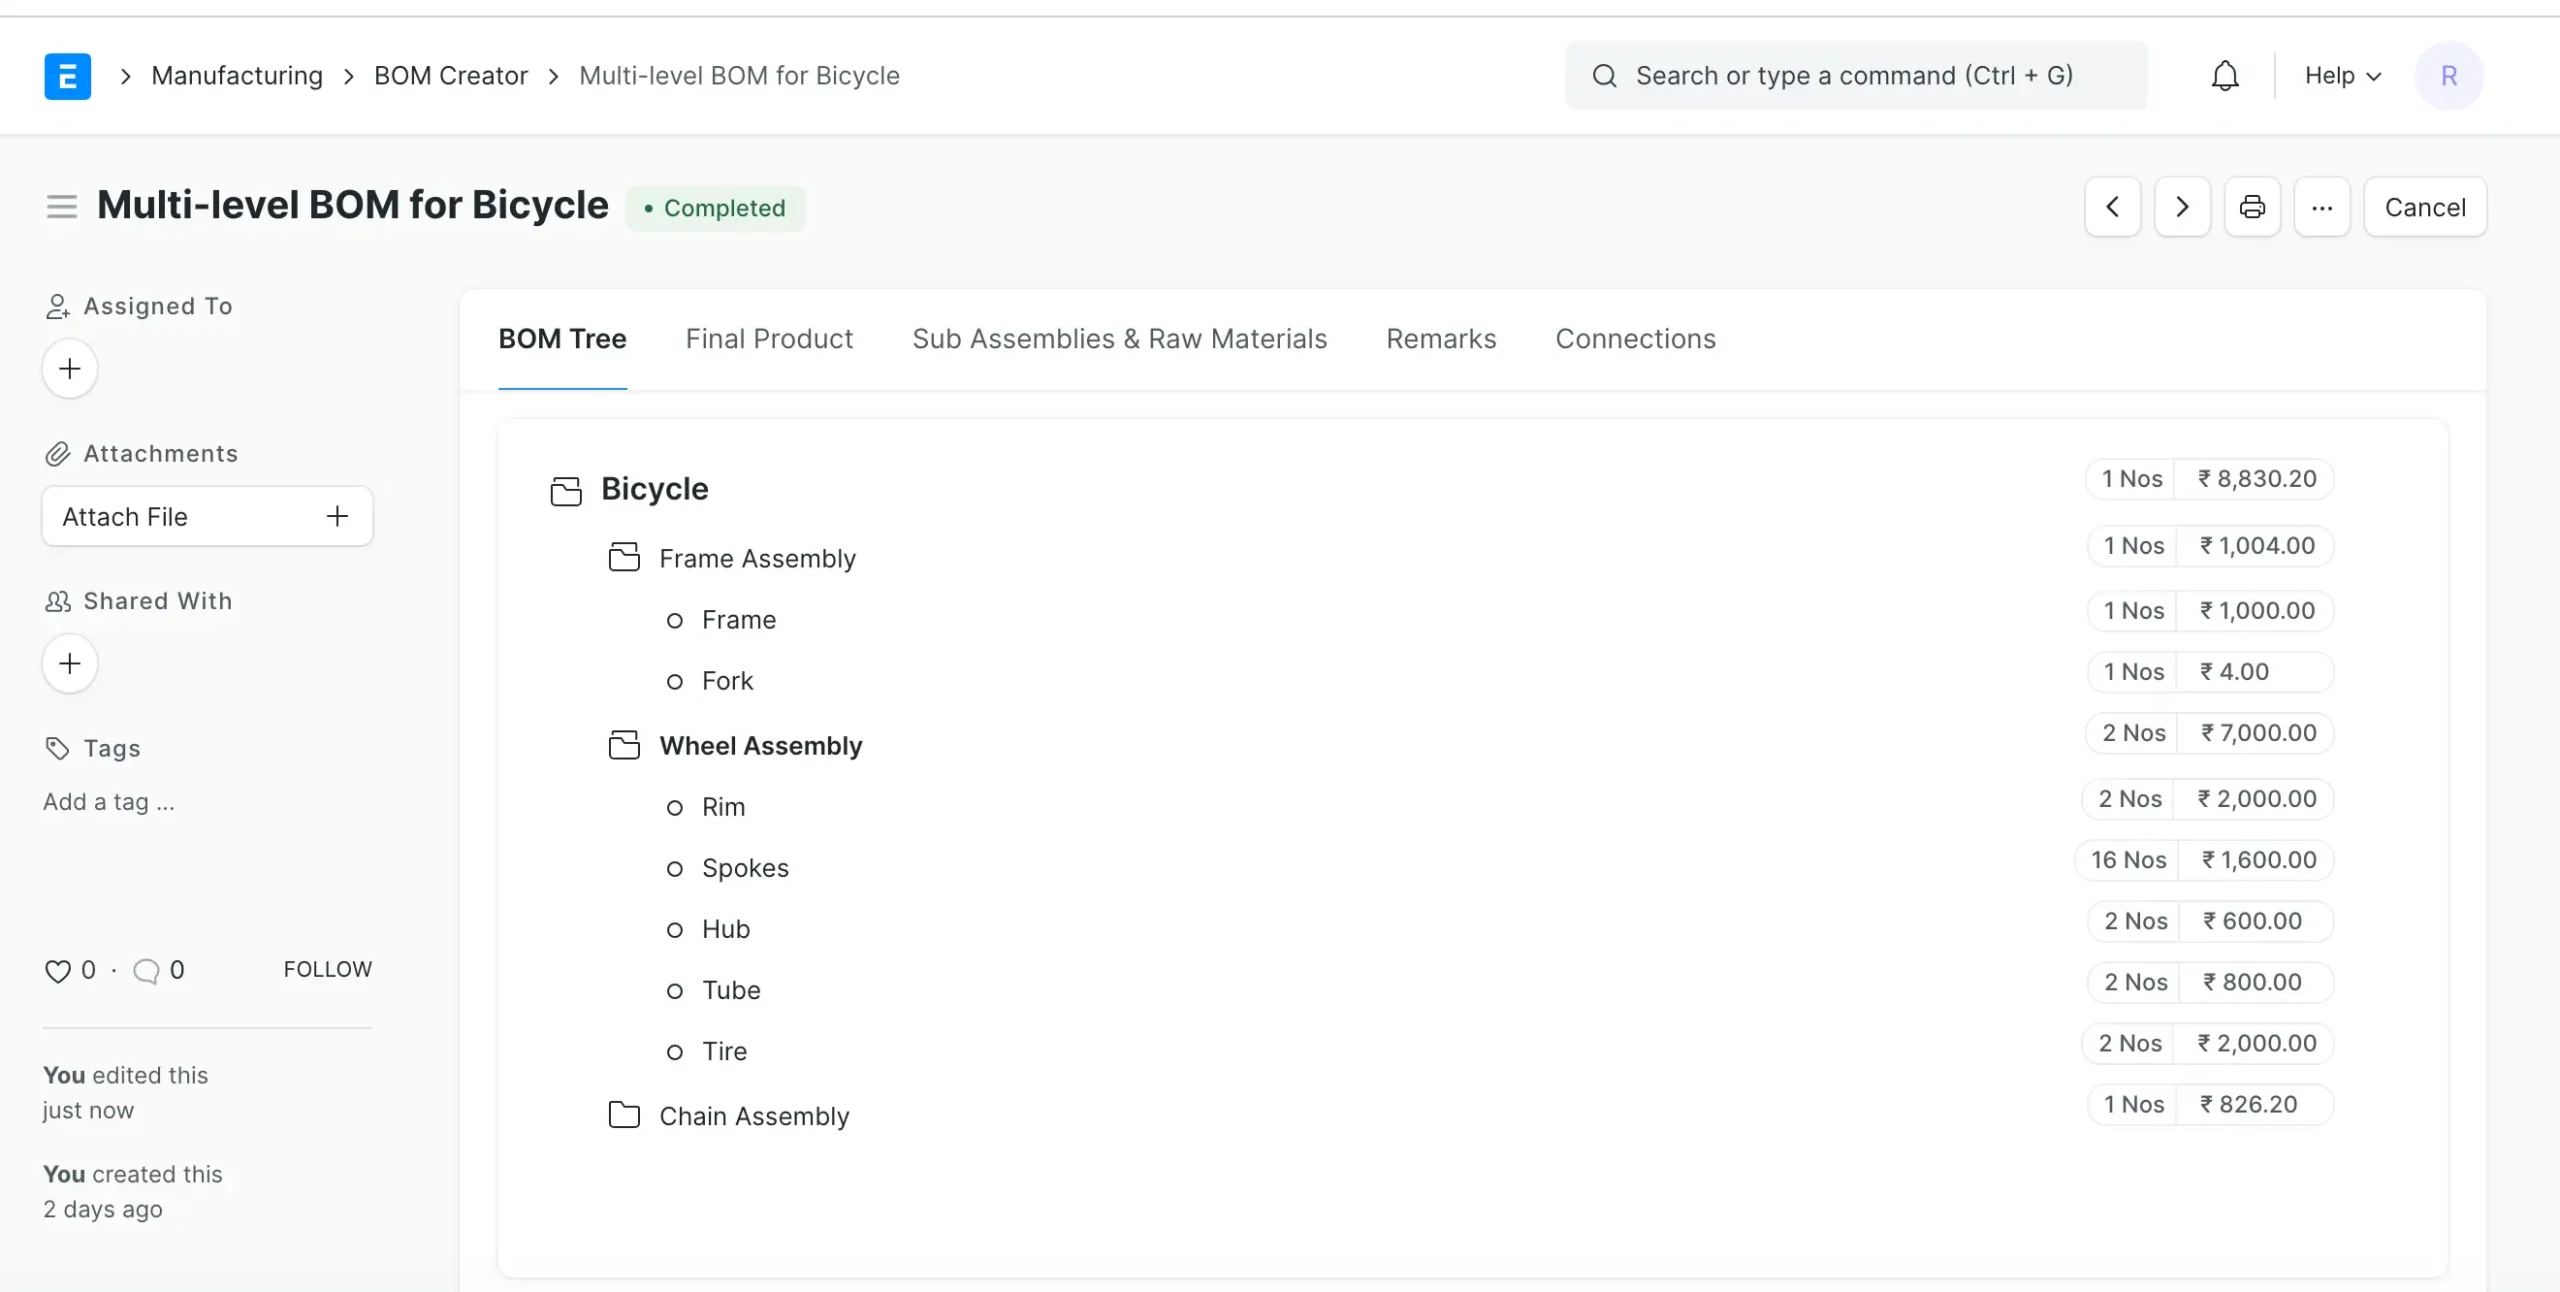The height and width of the screenshot is (1292, 2560).
Task: Click the Tube item bullet icon
Action: [675, 991]
